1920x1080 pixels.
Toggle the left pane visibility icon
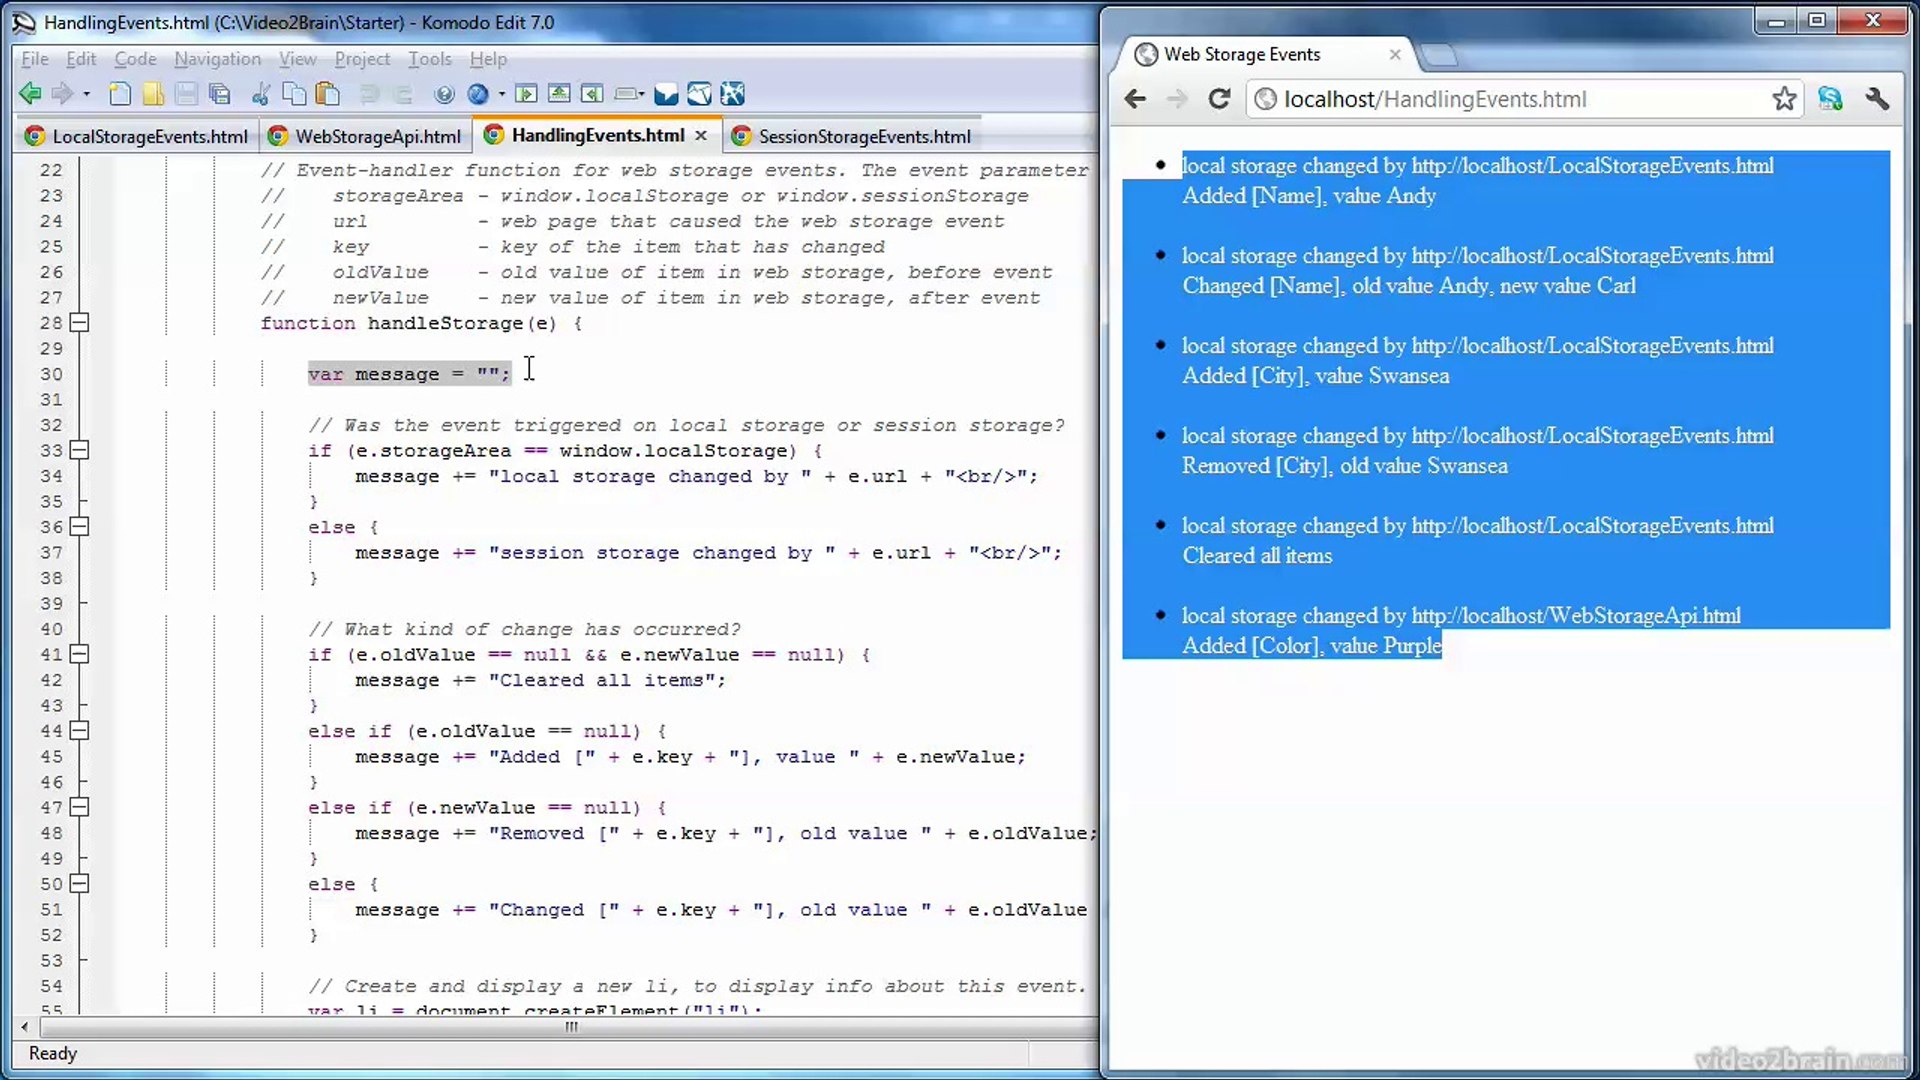(x=526, y=94)
